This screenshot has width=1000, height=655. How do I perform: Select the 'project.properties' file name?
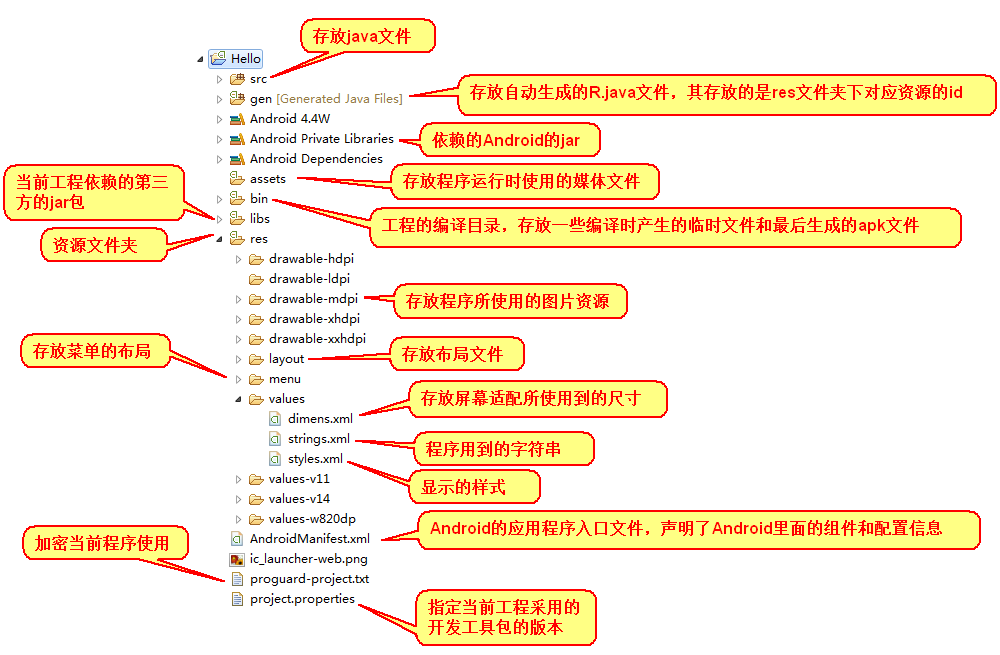pos(302,599)
